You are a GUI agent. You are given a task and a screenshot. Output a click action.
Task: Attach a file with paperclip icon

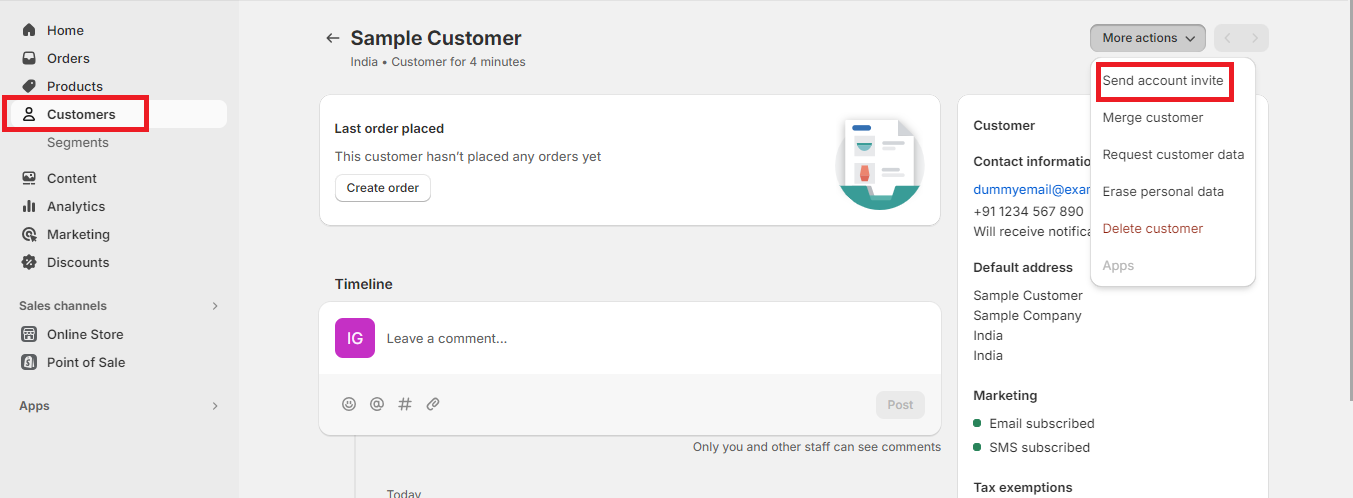pyautogui.click(x=433, y=404)
